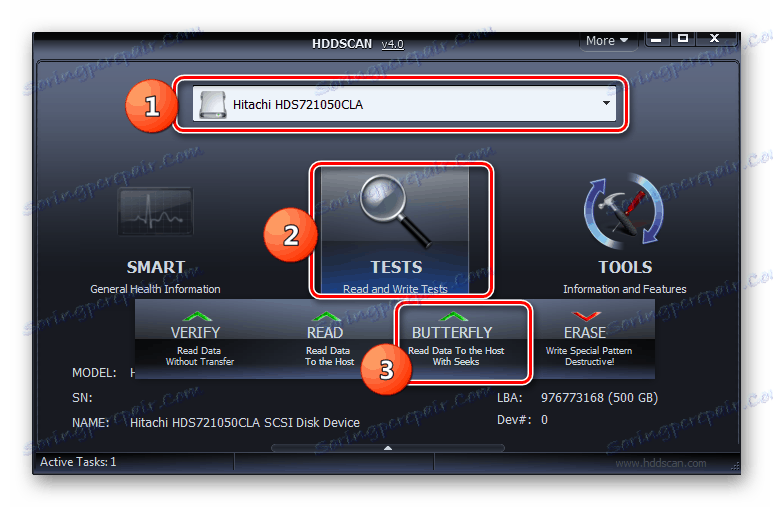Open the www.hddscan.com website link

tap(661, 463)
